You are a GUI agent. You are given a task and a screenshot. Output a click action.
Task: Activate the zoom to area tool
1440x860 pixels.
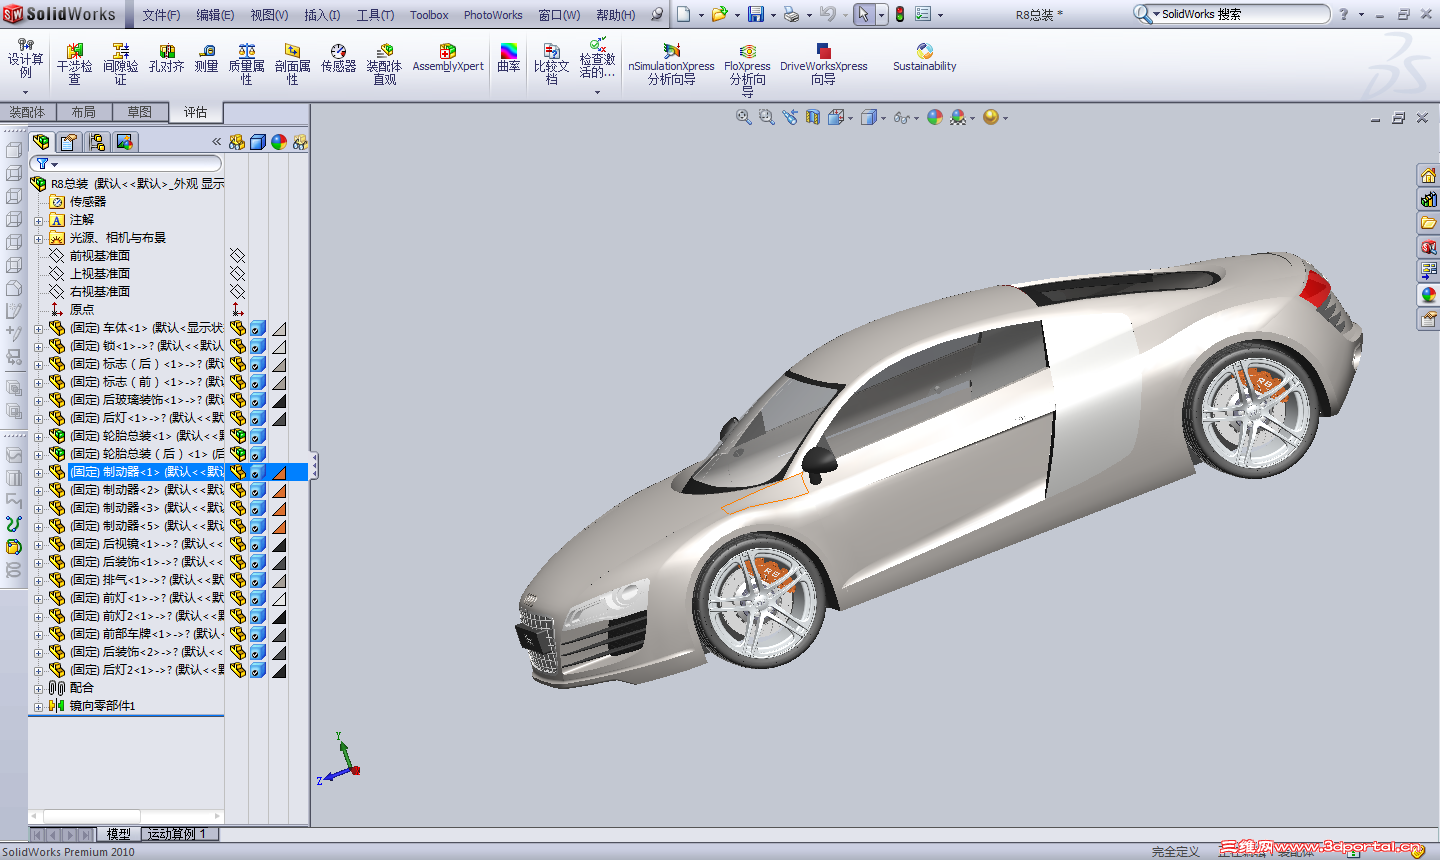point(766,117)
